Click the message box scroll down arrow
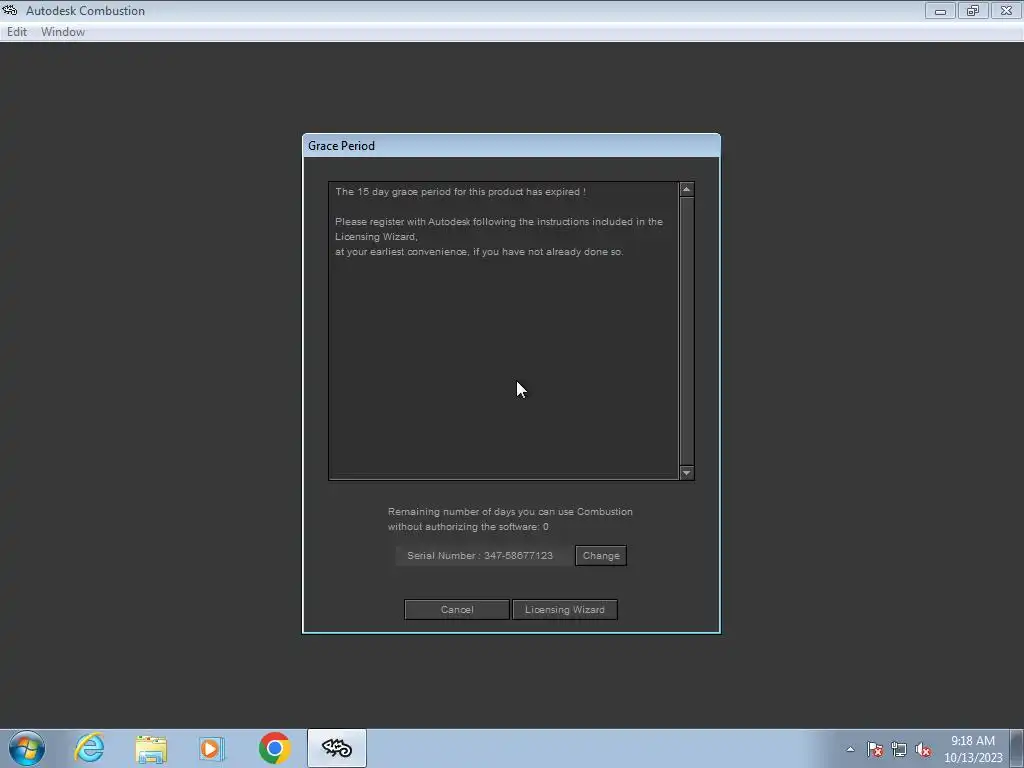1024x768 pixels. [x=686, y=472]
